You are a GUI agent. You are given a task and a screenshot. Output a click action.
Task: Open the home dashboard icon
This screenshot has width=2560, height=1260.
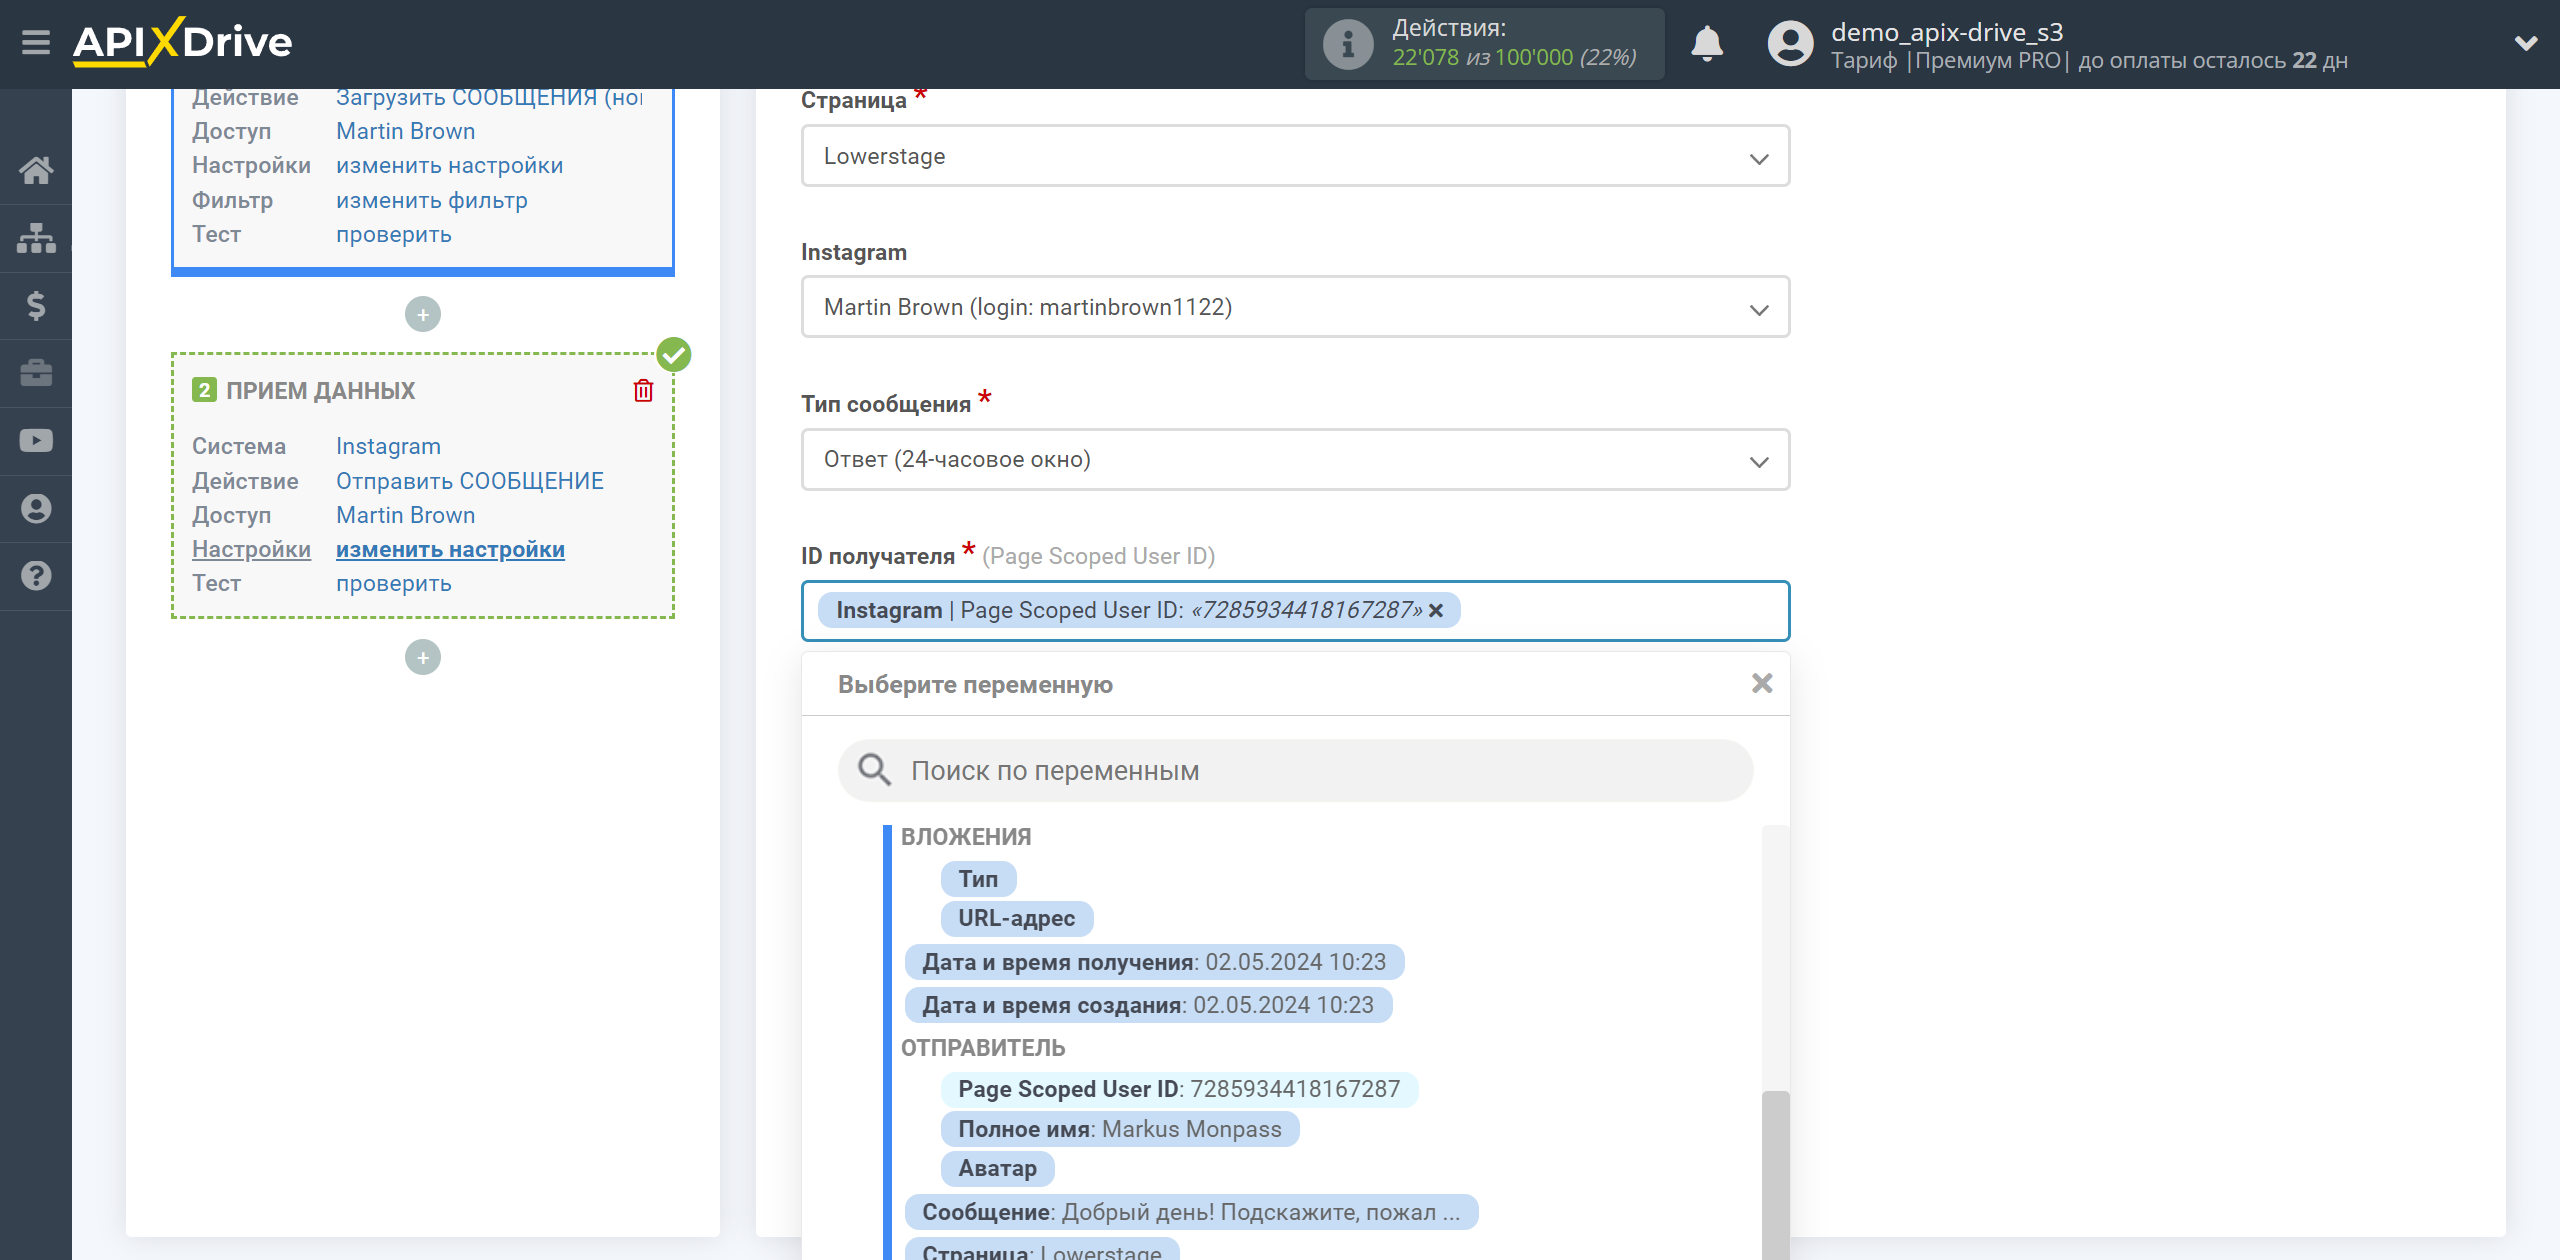pos(36,170)
